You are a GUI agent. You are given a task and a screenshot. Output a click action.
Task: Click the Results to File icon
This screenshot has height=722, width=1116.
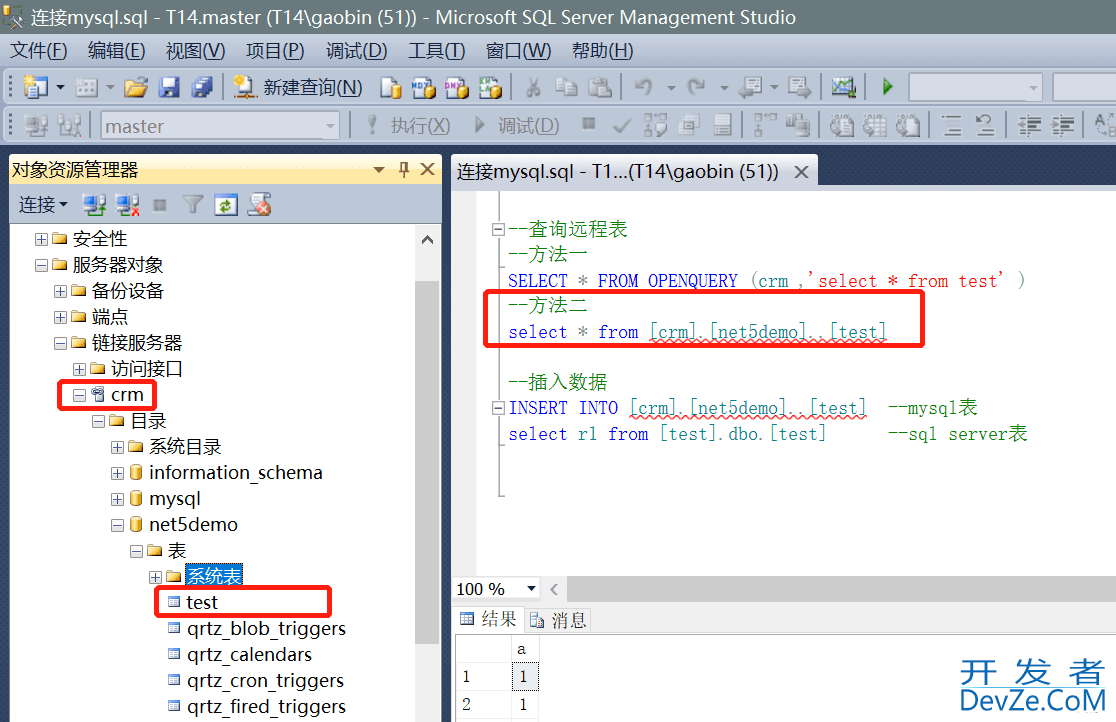click(x=908, y=126)
